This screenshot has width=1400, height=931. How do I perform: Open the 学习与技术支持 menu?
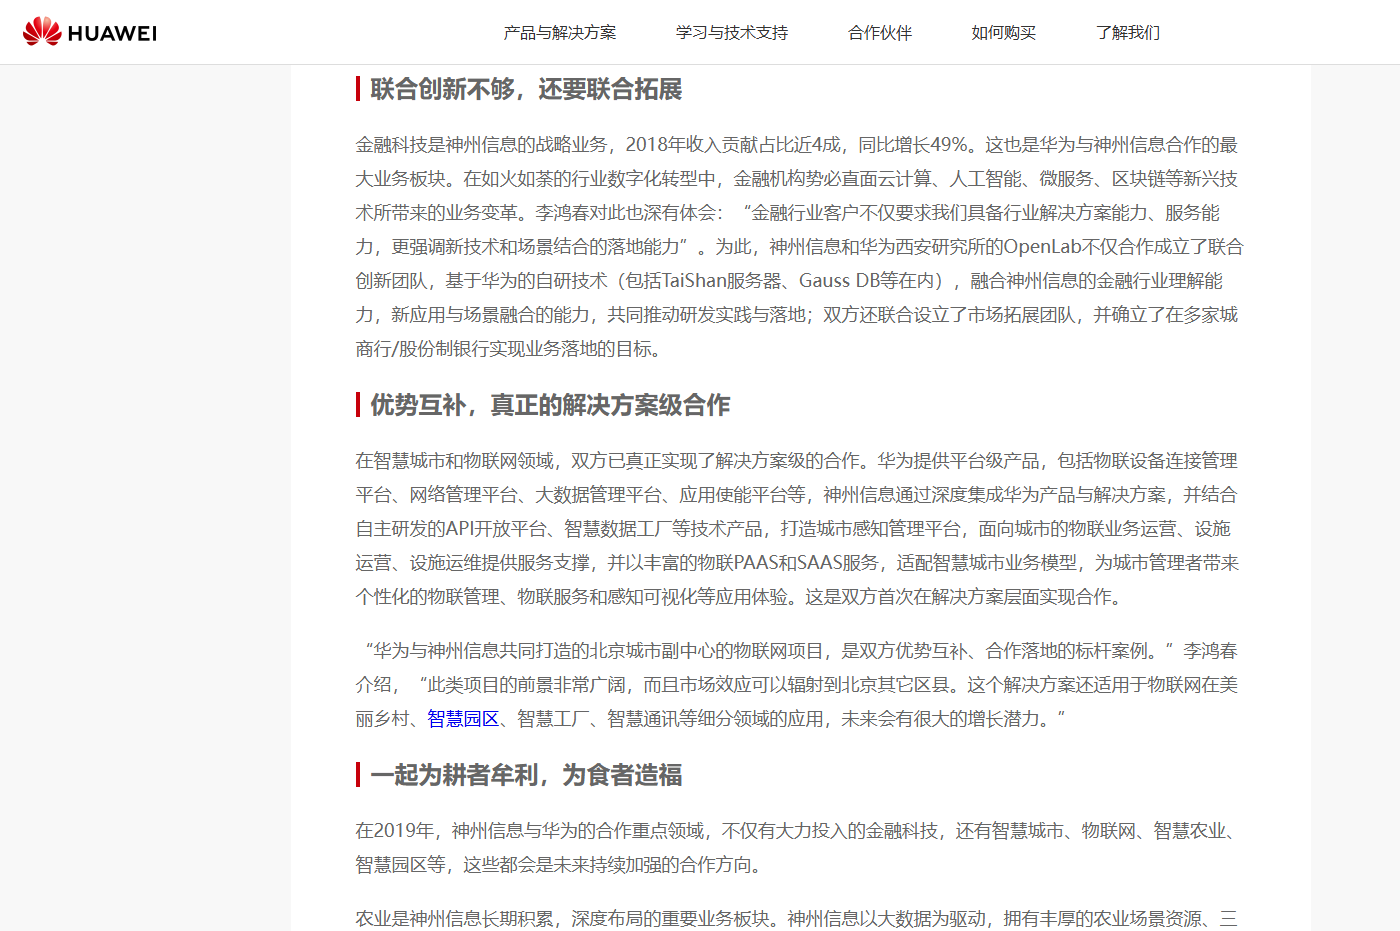(x=732, y=33)
